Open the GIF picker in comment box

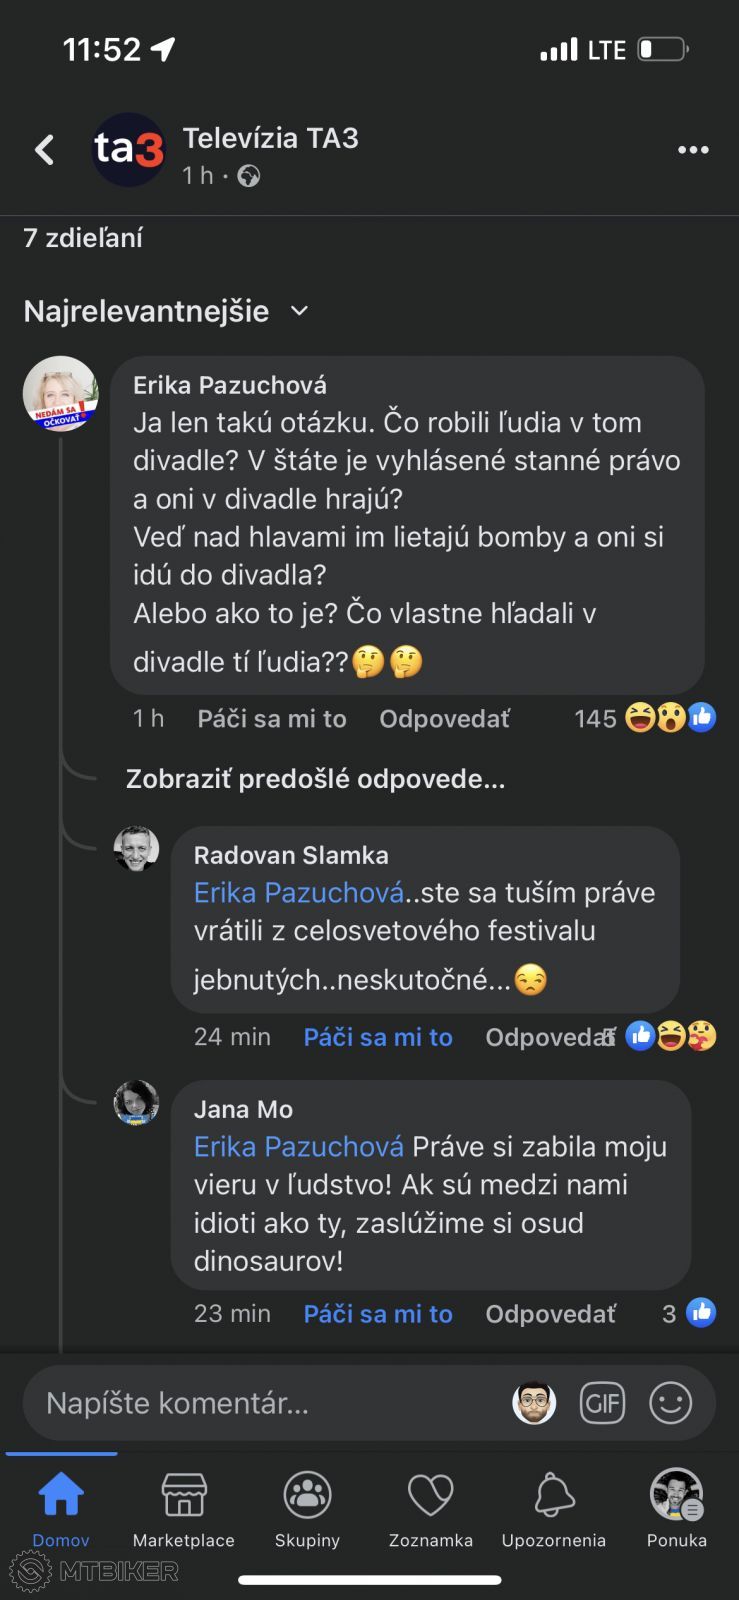click(602, 1403)
